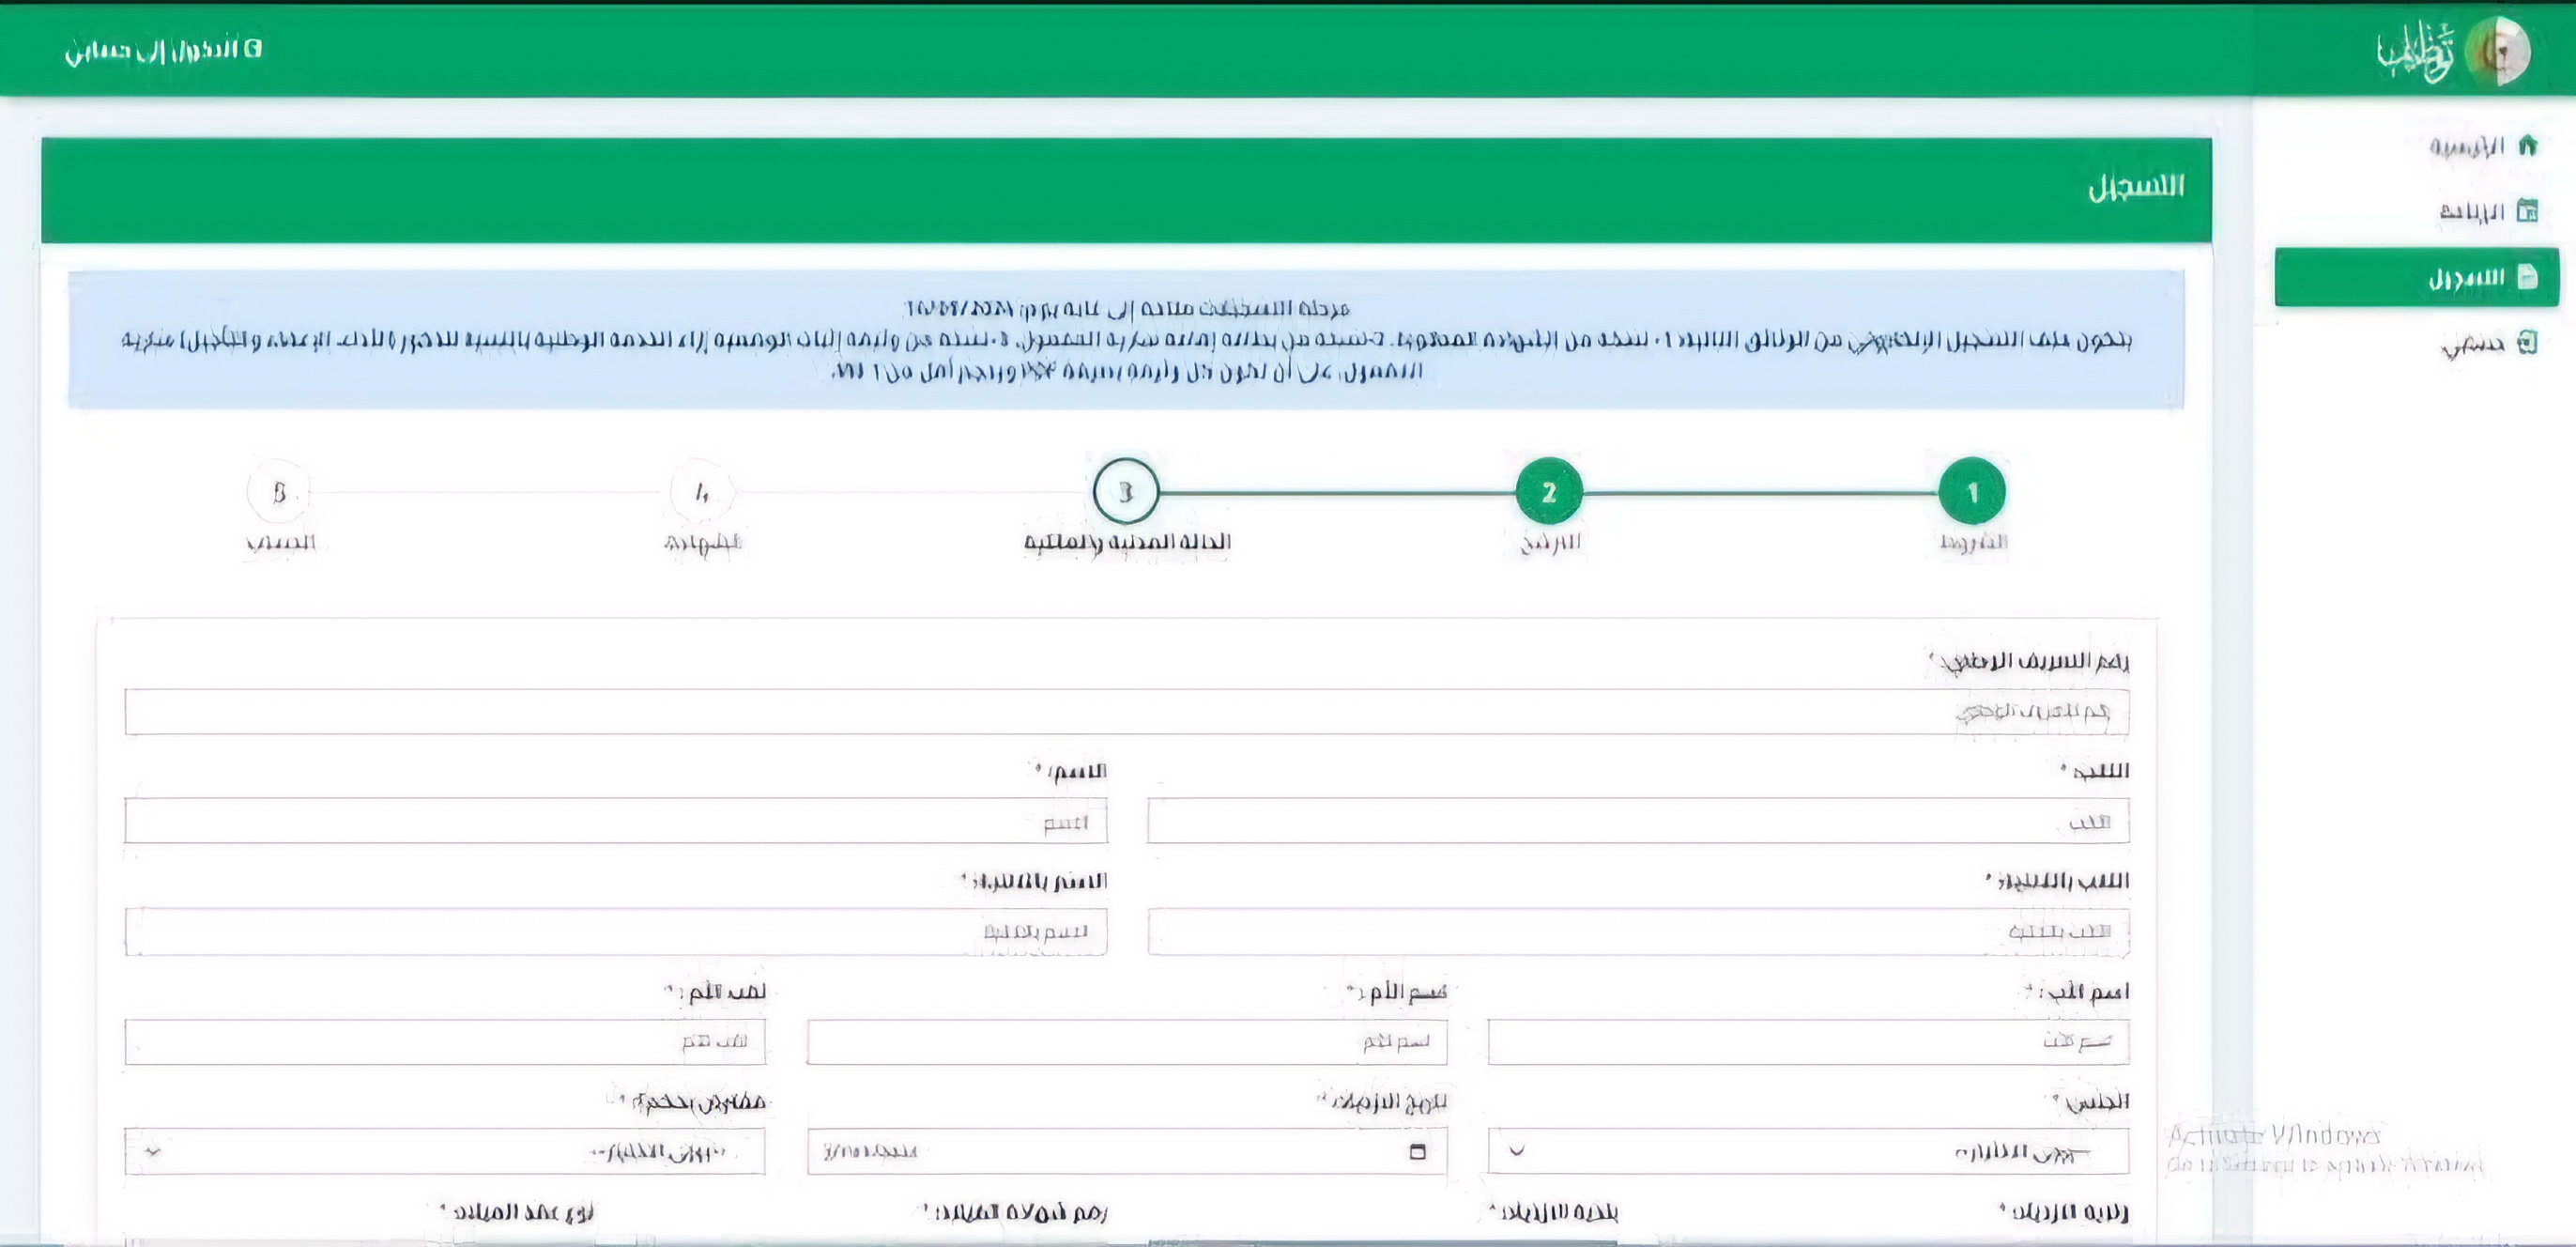Click the last name (اللقب) input field
2576x1247 pixels.
pos(1637,822)
